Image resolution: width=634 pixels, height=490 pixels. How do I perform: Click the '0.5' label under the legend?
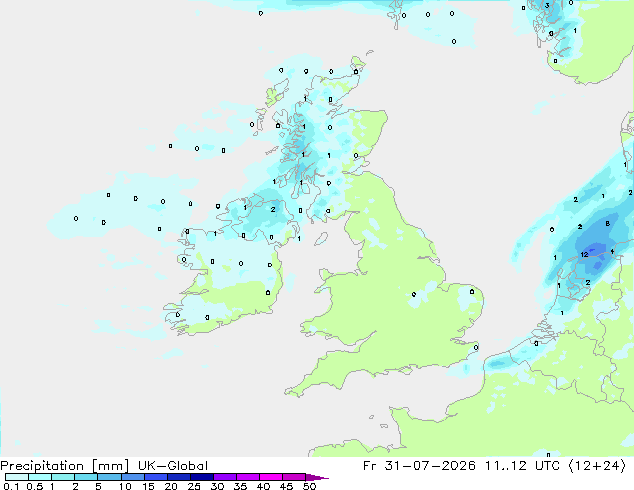(35, 486)
